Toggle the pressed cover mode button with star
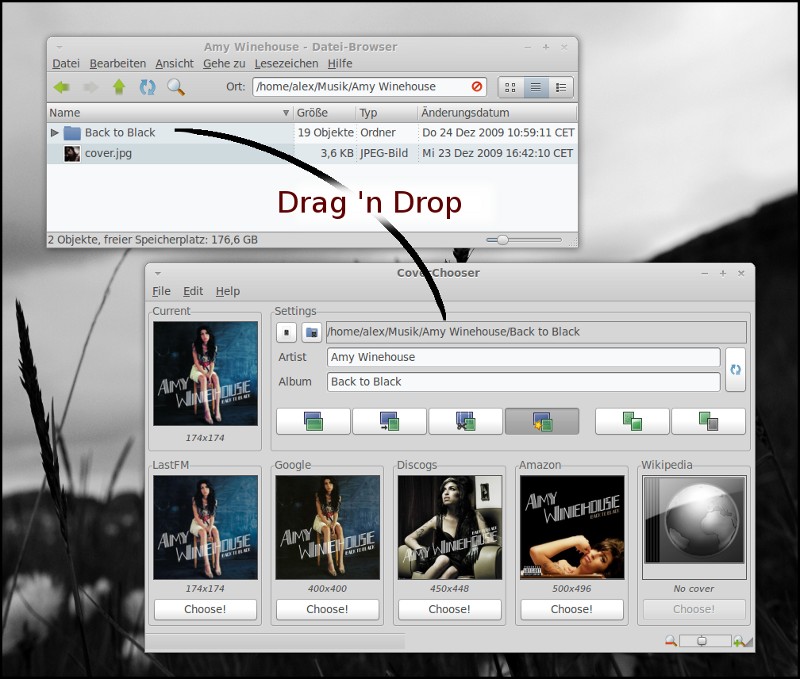 542,421
